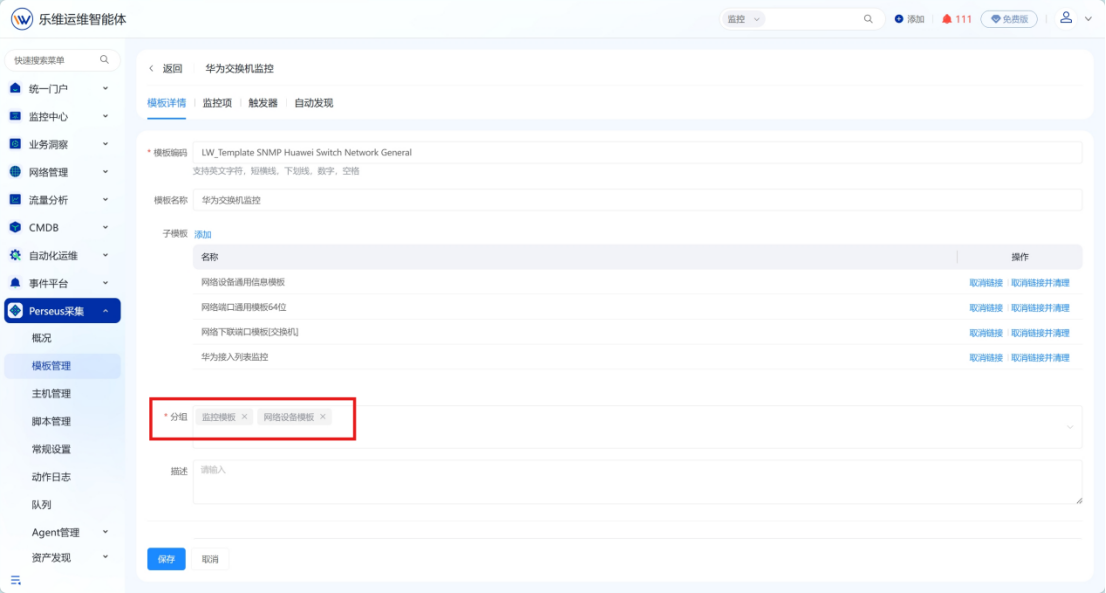Screen dimensions: 1106x593
Task: Click 取消链接 for 网络下联端口模板[交换机]
Action: coord(986,333)
